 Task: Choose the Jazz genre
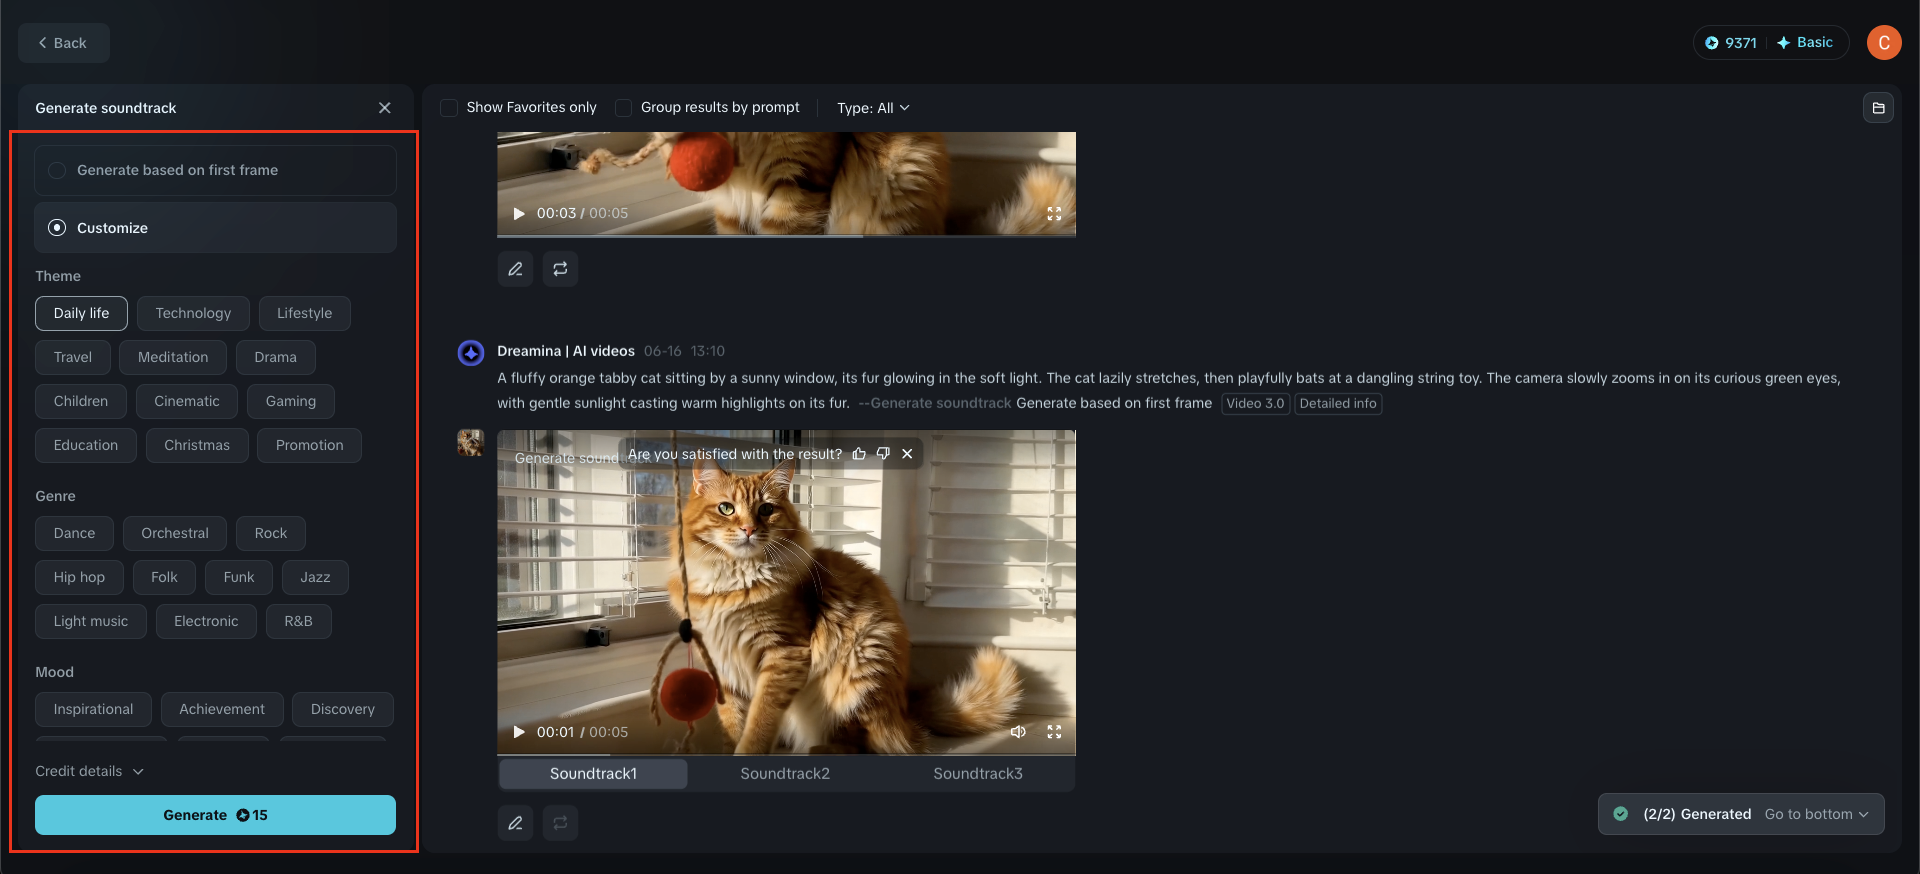click(315, 578)
